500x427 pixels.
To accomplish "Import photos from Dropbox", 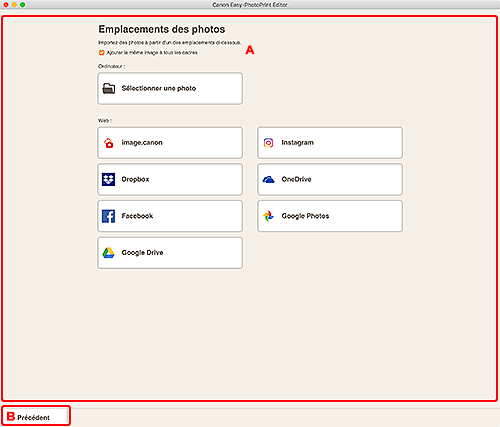I will point(170,179).
